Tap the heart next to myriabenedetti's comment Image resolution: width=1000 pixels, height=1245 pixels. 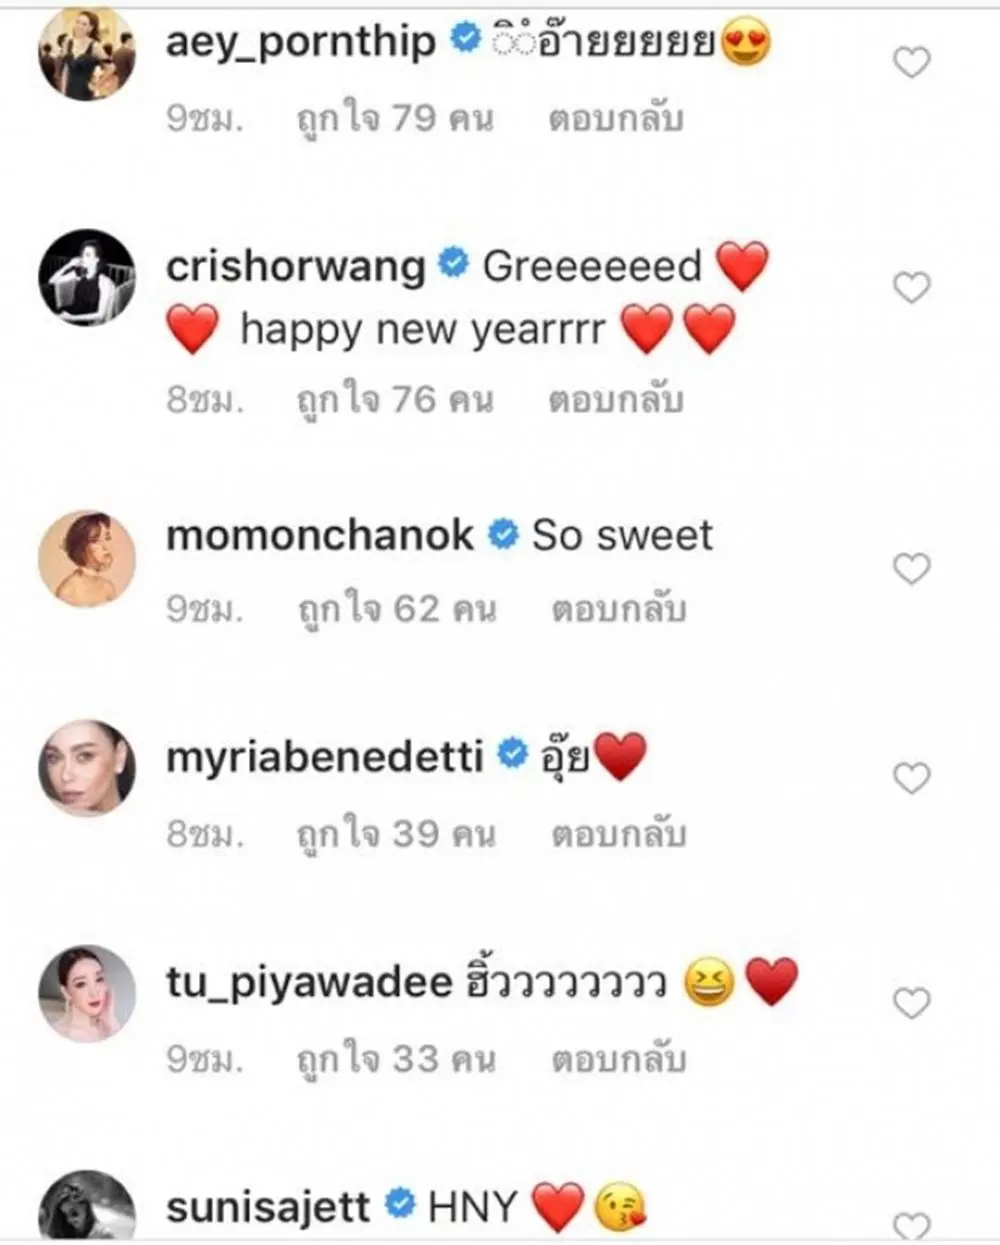coord(911,778)
